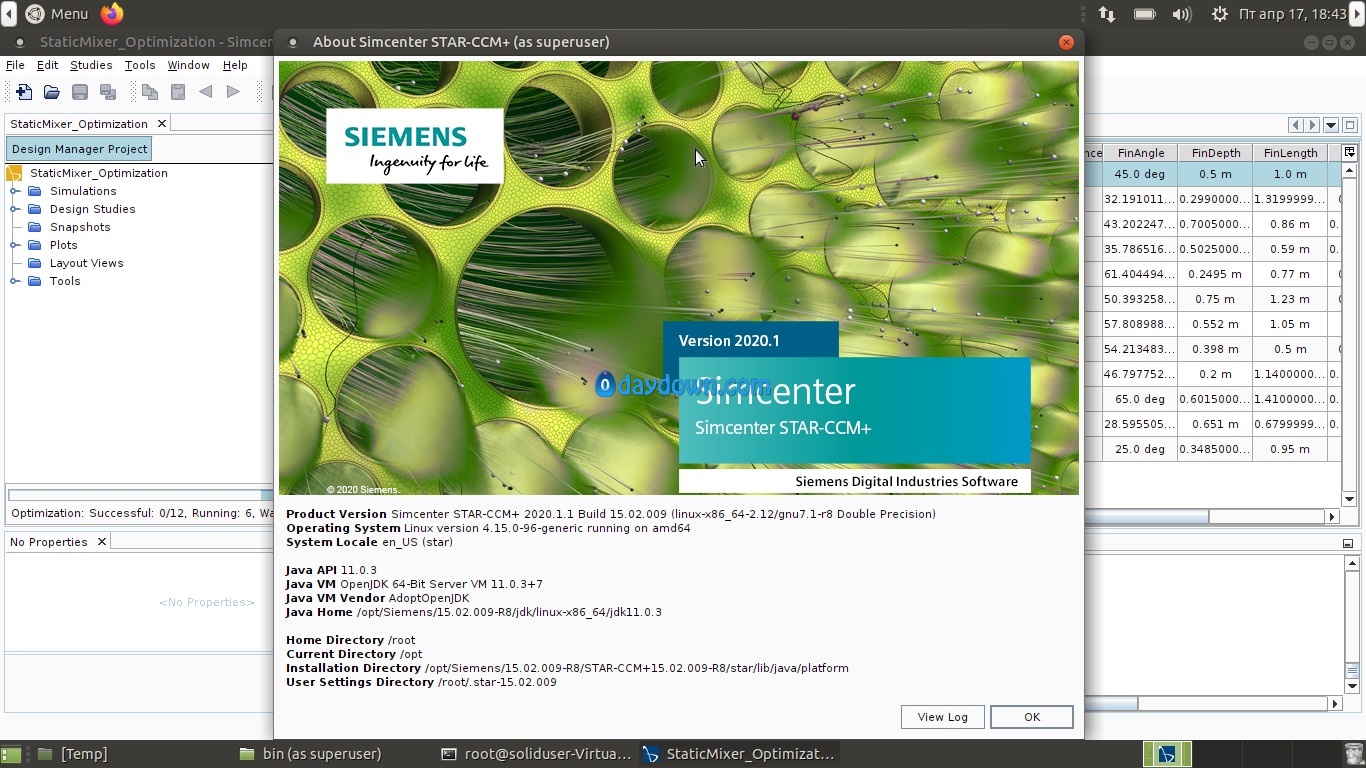Screen dimensions: 1366x768
Task: Open the Edit menu
Action: point(47,65)
